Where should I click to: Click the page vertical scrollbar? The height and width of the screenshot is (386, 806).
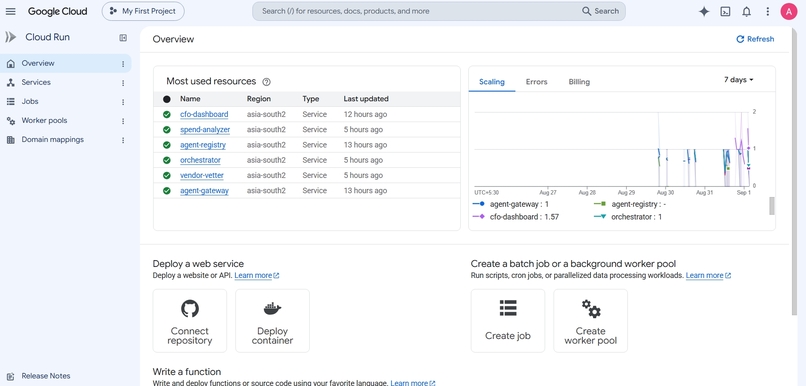click(x=794, y=171)
